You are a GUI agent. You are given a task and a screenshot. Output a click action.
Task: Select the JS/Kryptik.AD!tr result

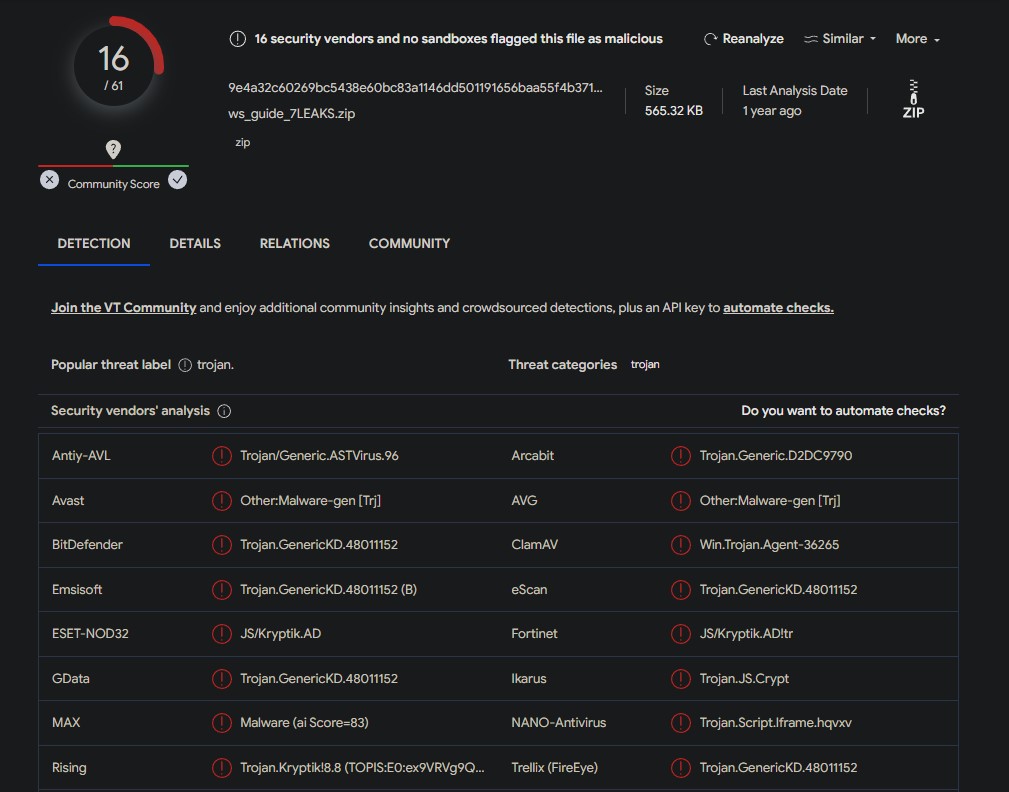point(746,634)
